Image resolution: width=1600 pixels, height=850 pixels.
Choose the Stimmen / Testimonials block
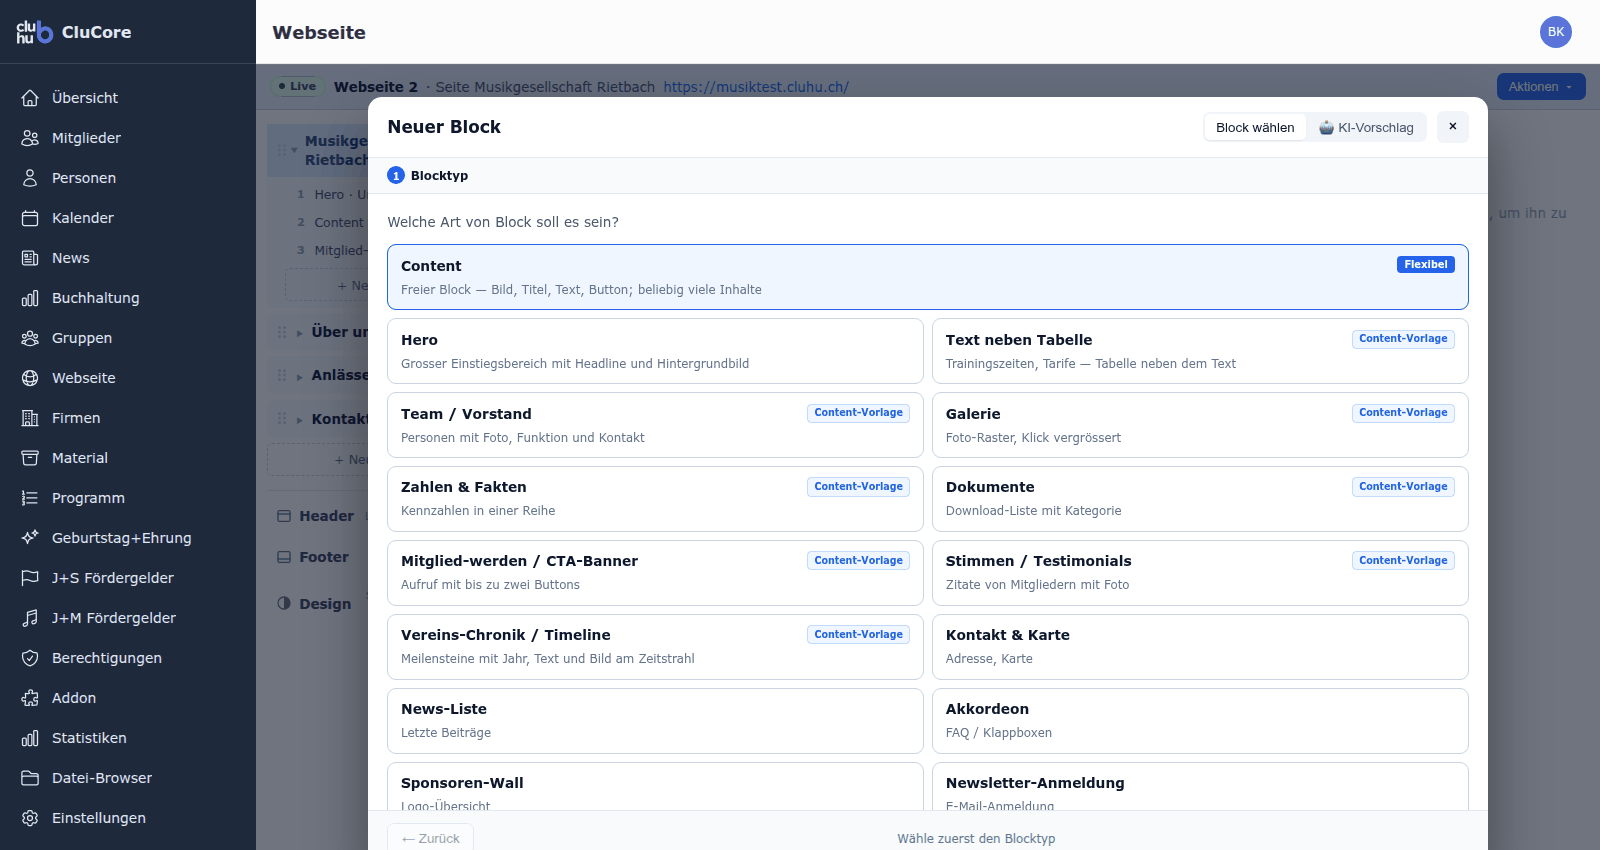coord(1200,573)
